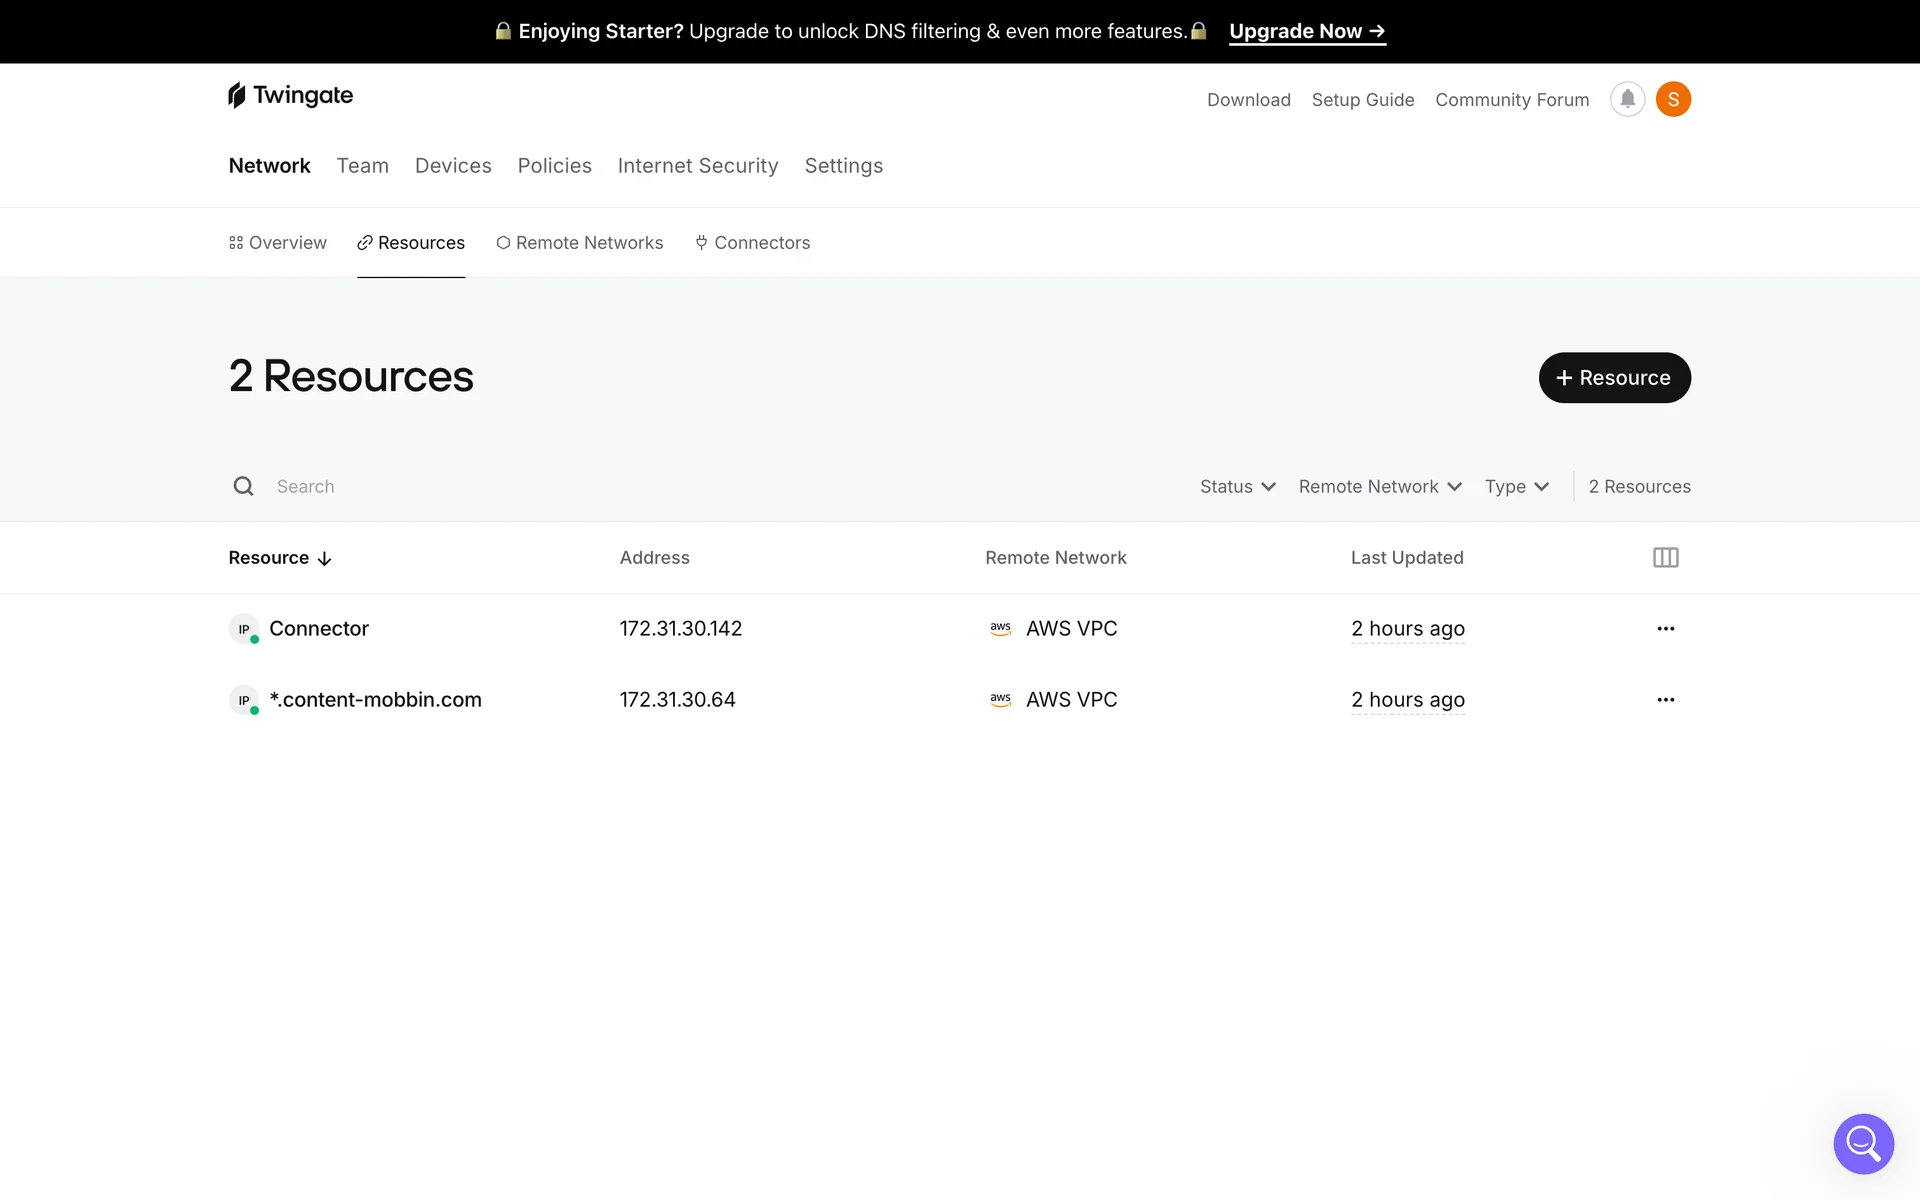1920x1200 pixels.
Task: Open three-dot menu for *.content-mobbin.com
Action: tap(1665, 700)
